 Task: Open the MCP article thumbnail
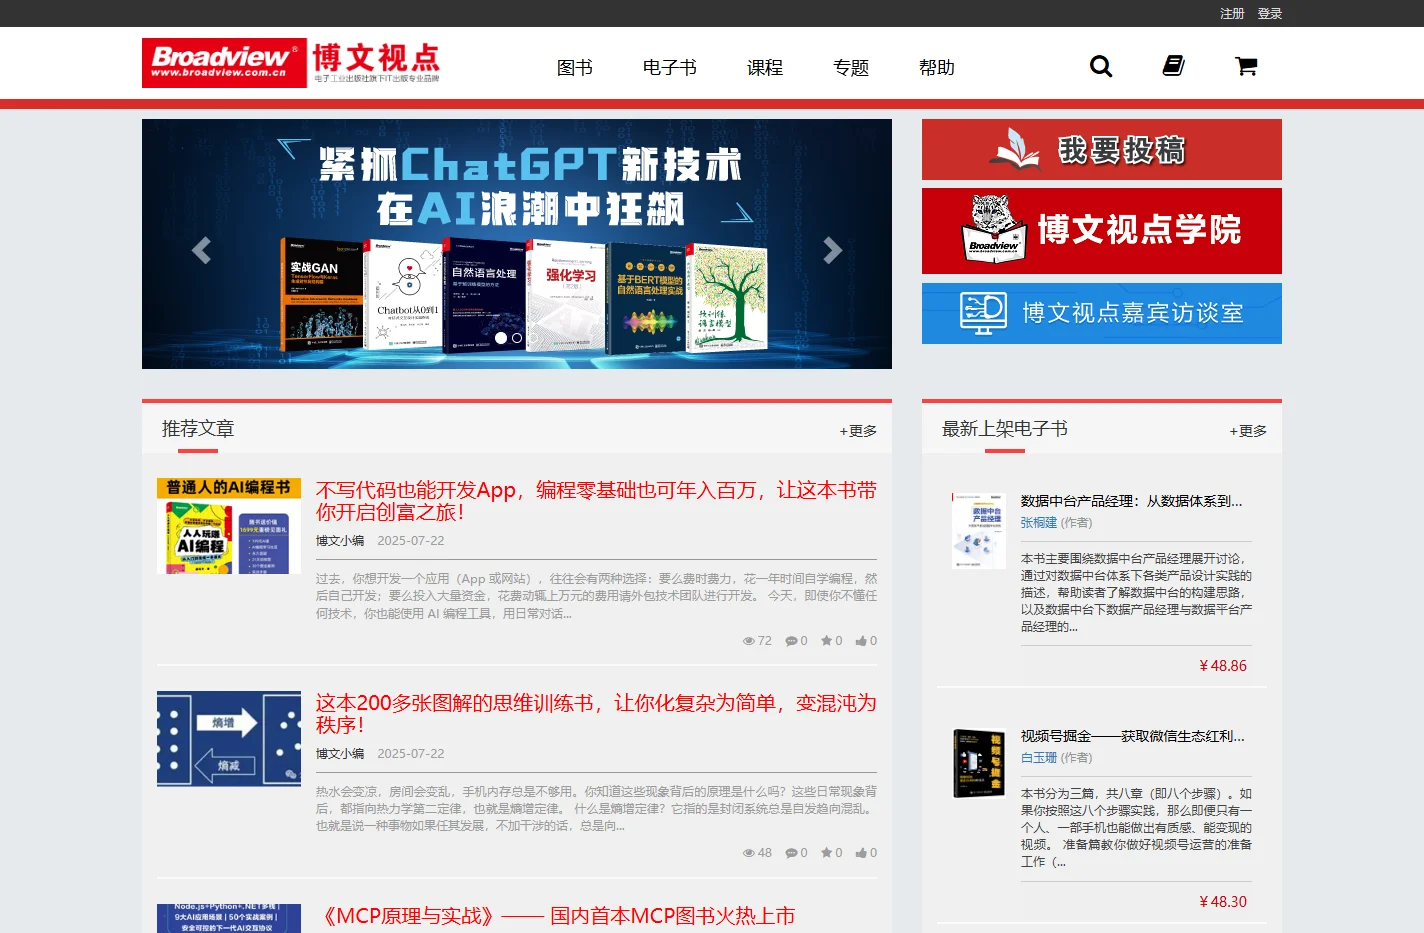tap(229, 918)
